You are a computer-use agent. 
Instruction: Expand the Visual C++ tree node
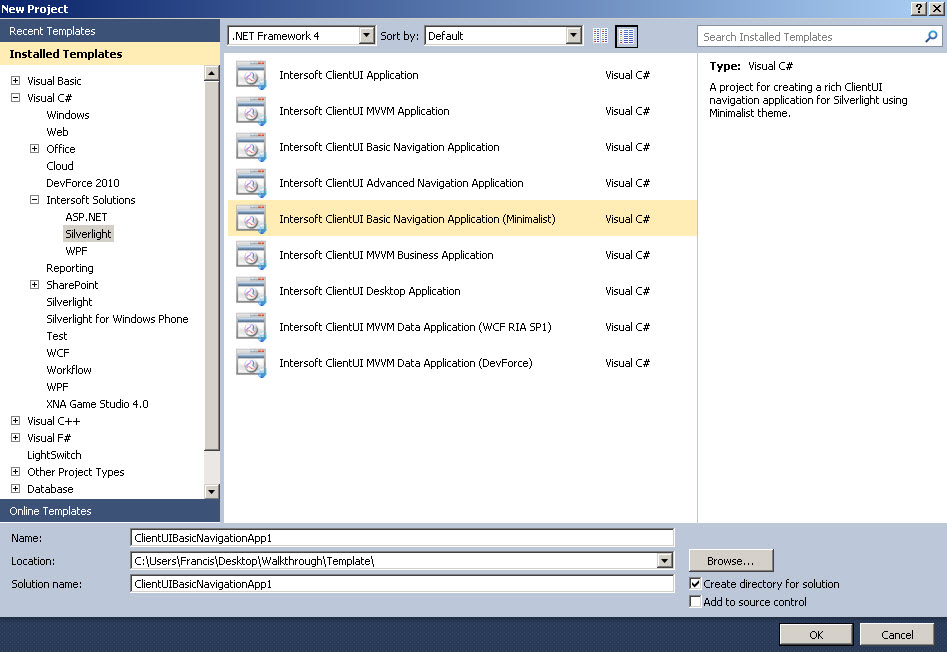point(16,421)
